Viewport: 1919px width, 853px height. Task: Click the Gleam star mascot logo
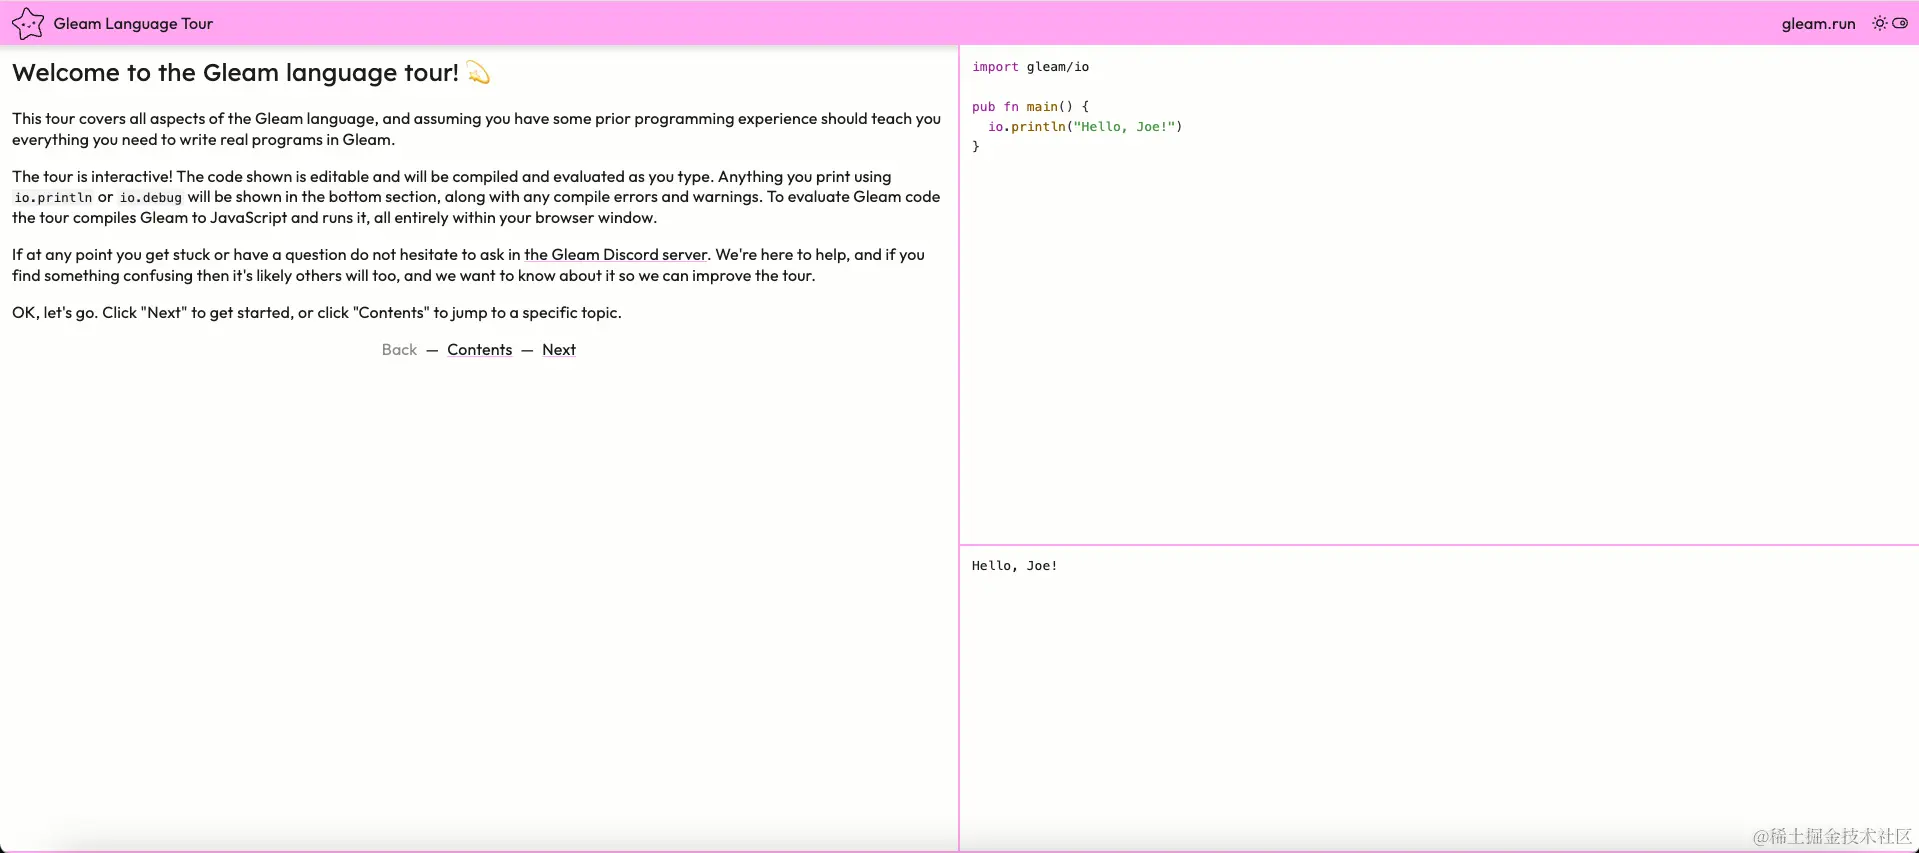pyautogui.click(x=28, y=23)
